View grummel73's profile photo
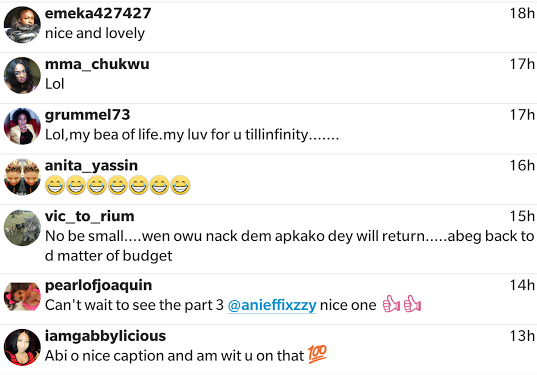This screenshot has width=537, height=375. [22, 126]
